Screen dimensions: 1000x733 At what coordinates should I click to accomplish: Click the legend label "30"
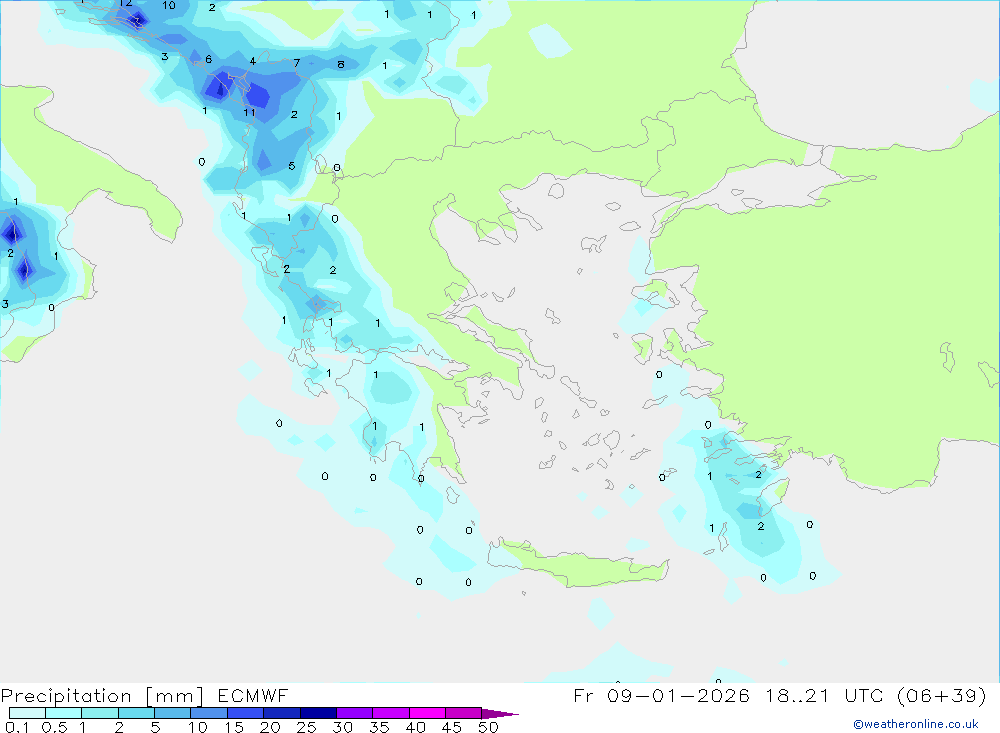point(342,727)
